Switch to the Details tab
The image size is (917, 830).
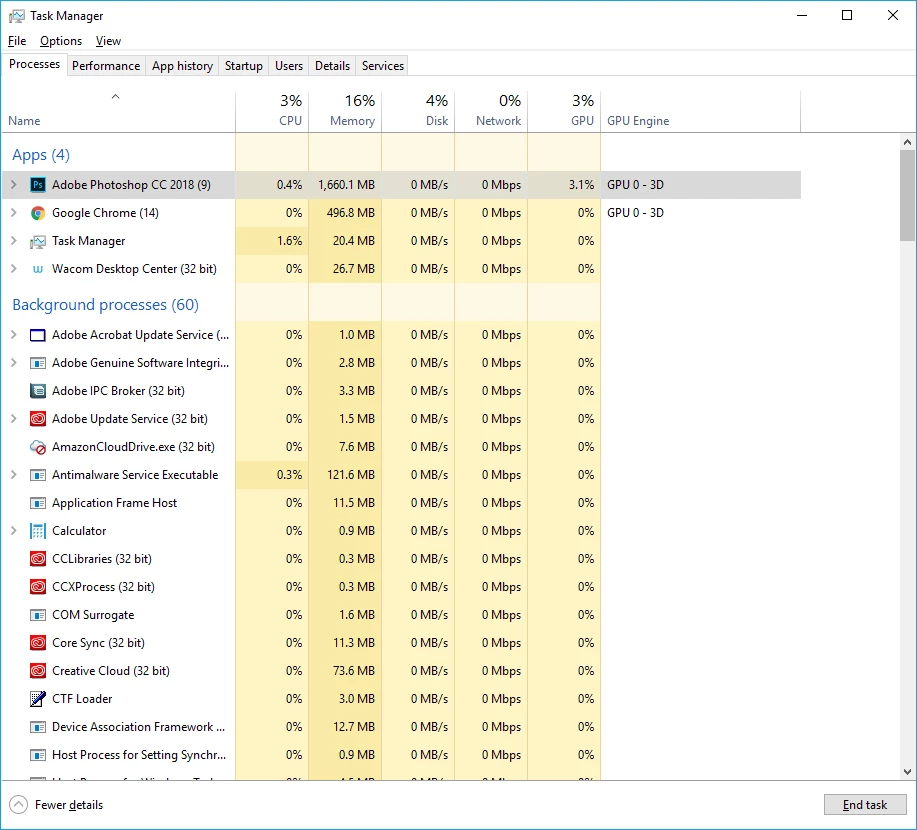point(332,66)
